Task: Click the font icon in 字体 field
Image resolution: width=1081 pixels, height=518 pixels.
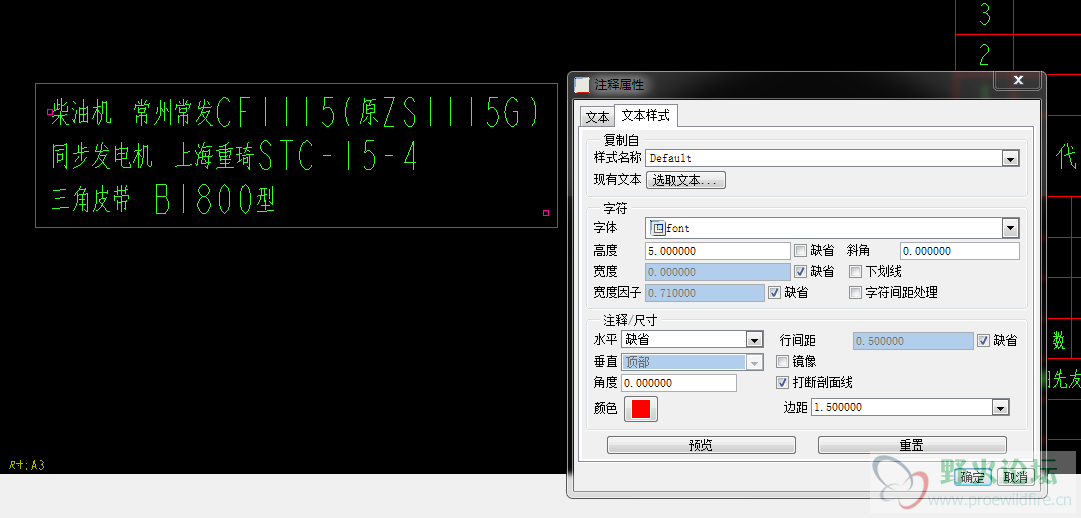Action: tap(657, 228)
